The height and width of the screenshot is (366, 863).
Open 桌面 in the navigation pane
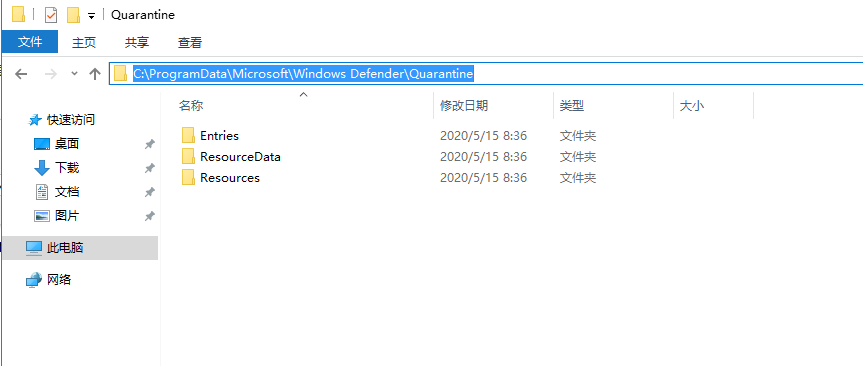pos(67,144)
